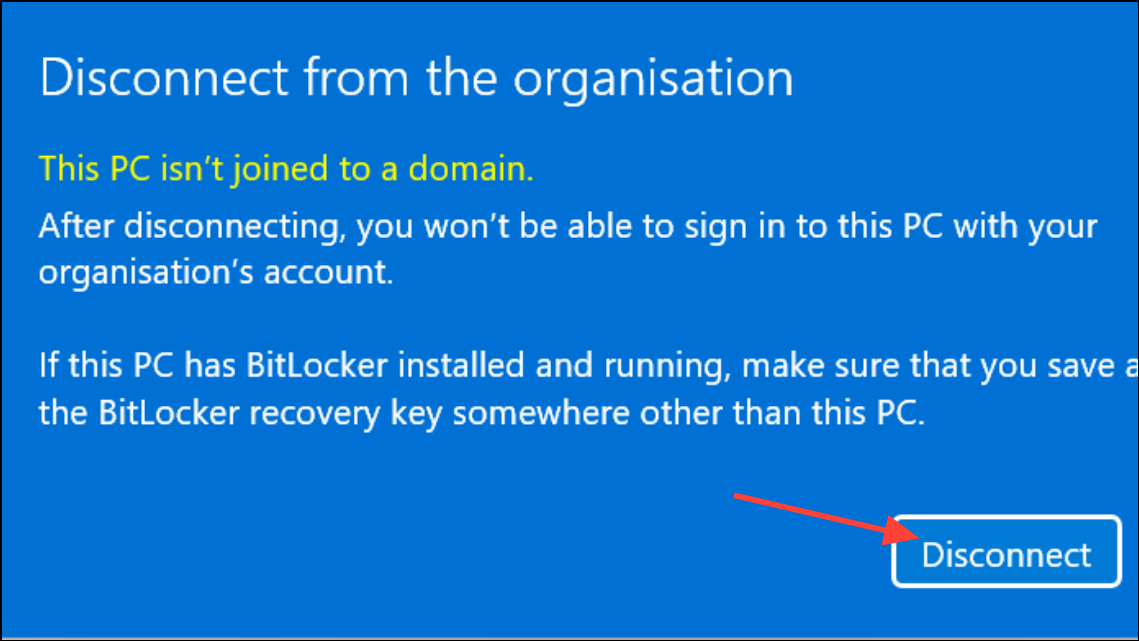Image resolution: width=1139 pixels, height=641 pixels.
Task: Click the Disconnect button
Action: [1005, 553]
